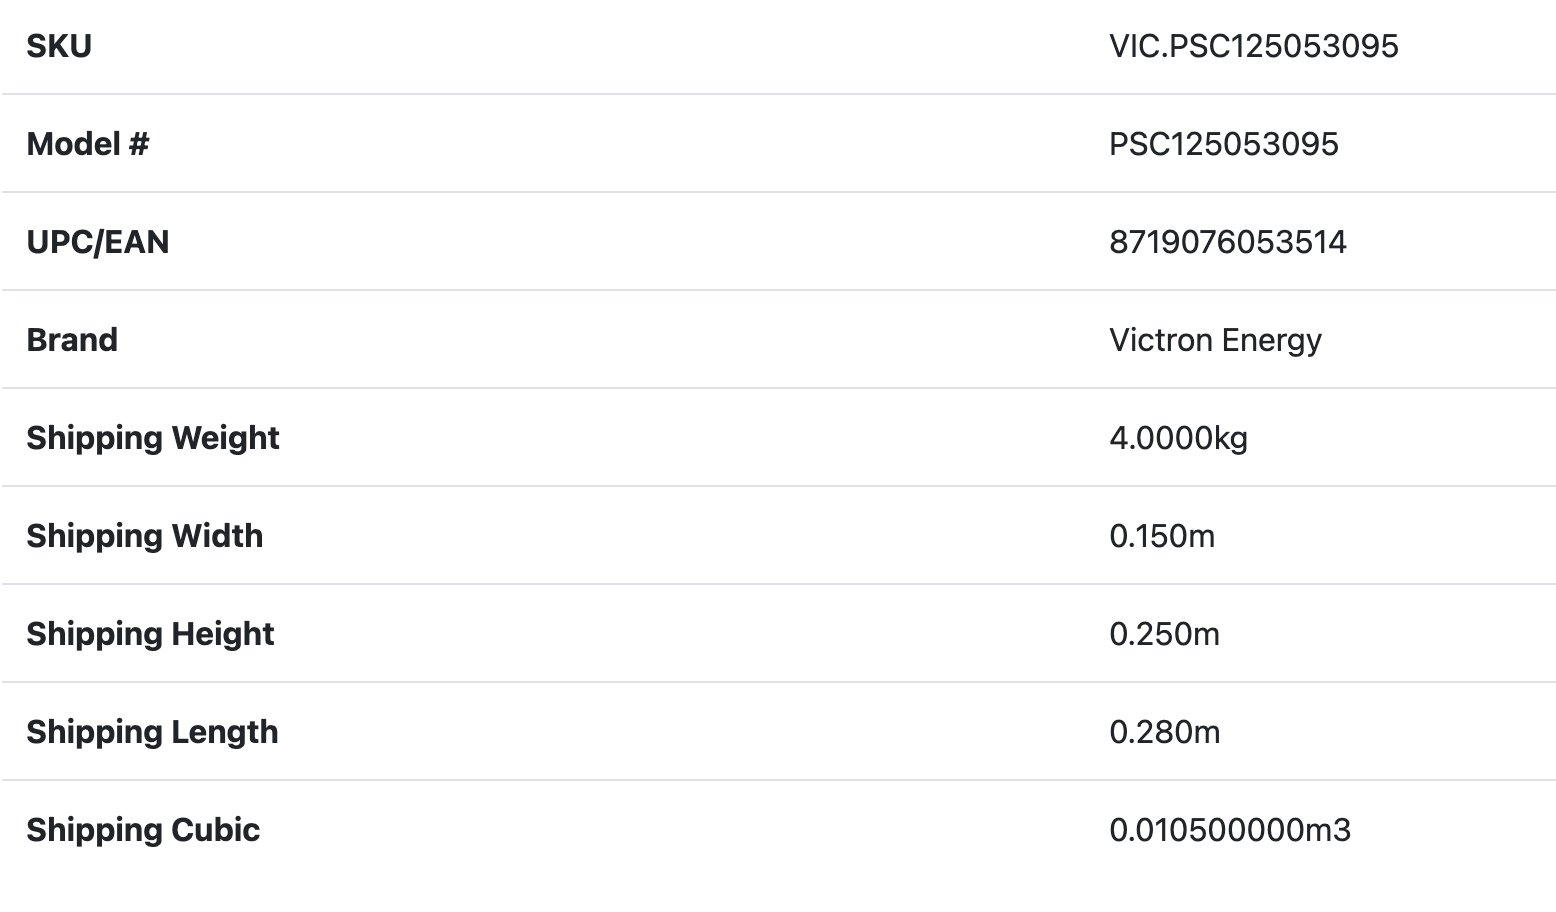Click the Shipping Cubic label
The image size is (1556, 912).
tap(143, 830)
